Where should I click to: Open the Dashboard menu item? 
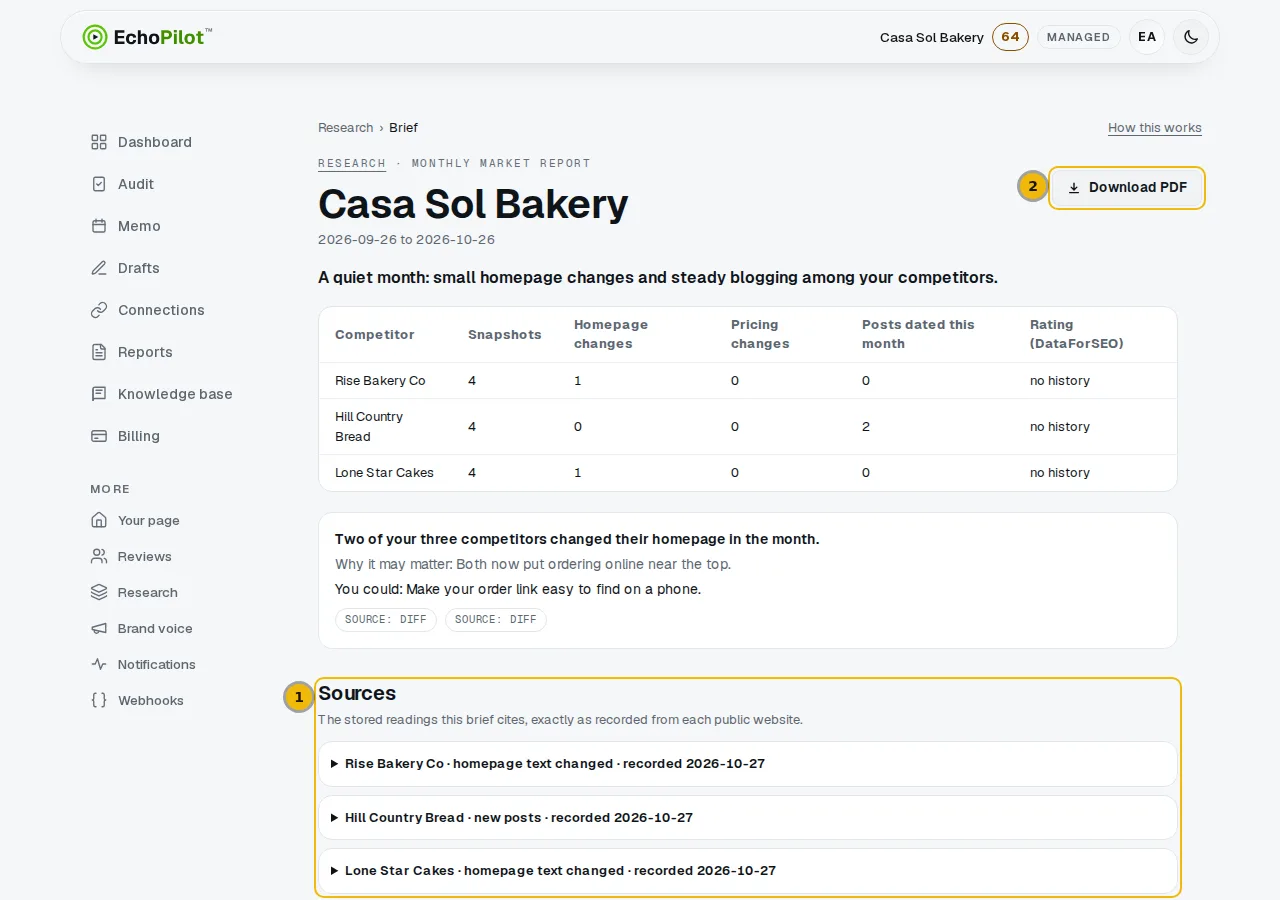[x=155, y=142]
